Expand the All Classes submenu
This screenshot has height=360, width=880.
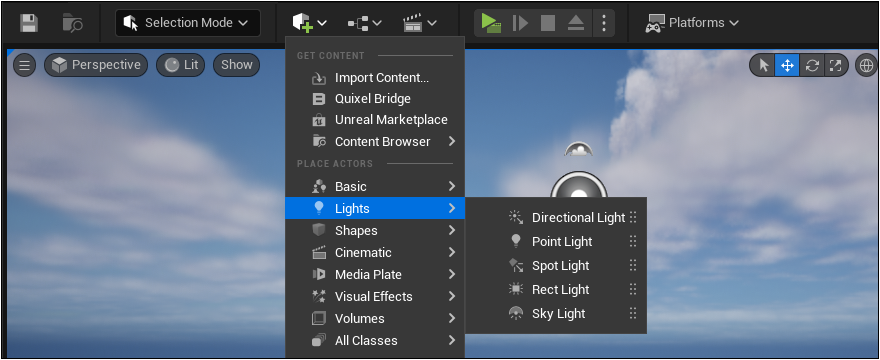[x=375, y=340]
